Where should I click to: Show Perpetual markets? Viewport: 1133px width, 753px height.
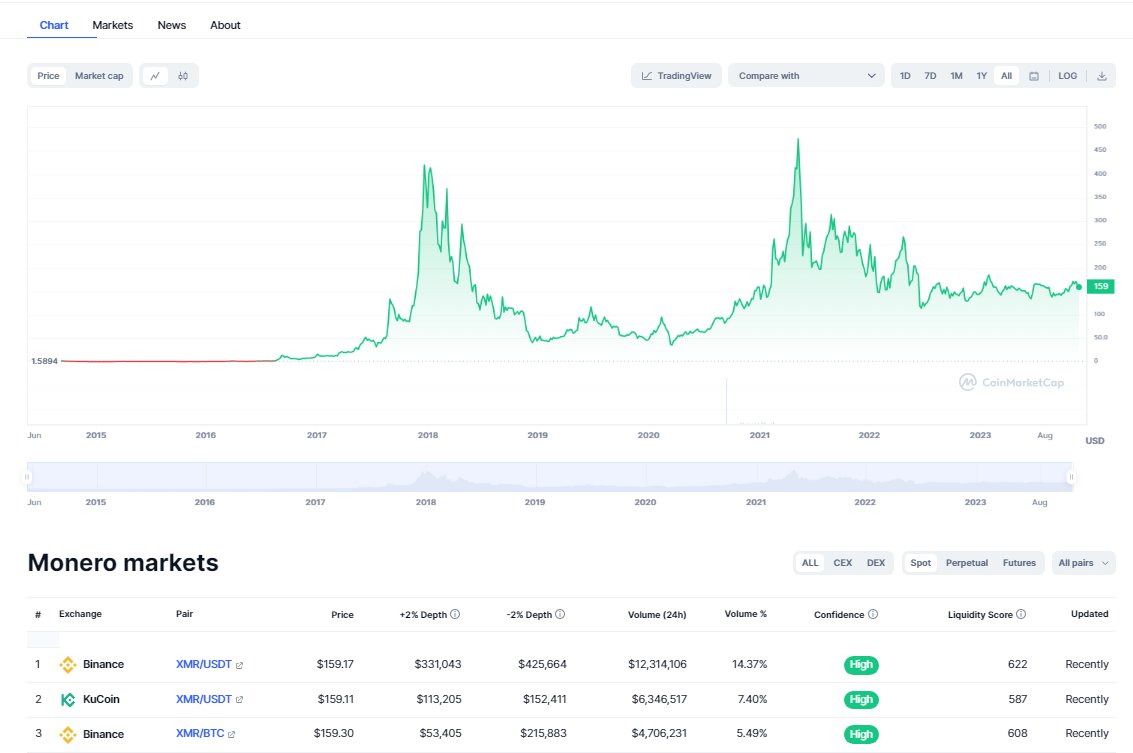(967, 563)
